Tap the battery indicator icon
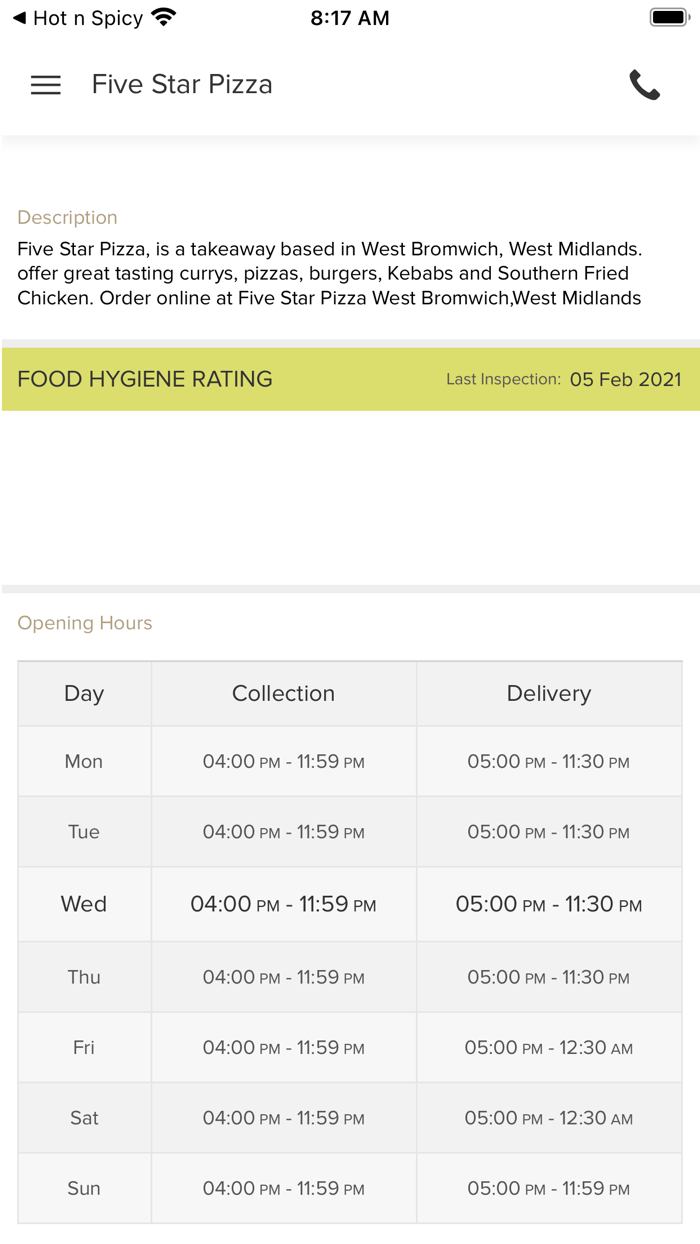Screen dimensions: 700x1244 tap(668, 15)
